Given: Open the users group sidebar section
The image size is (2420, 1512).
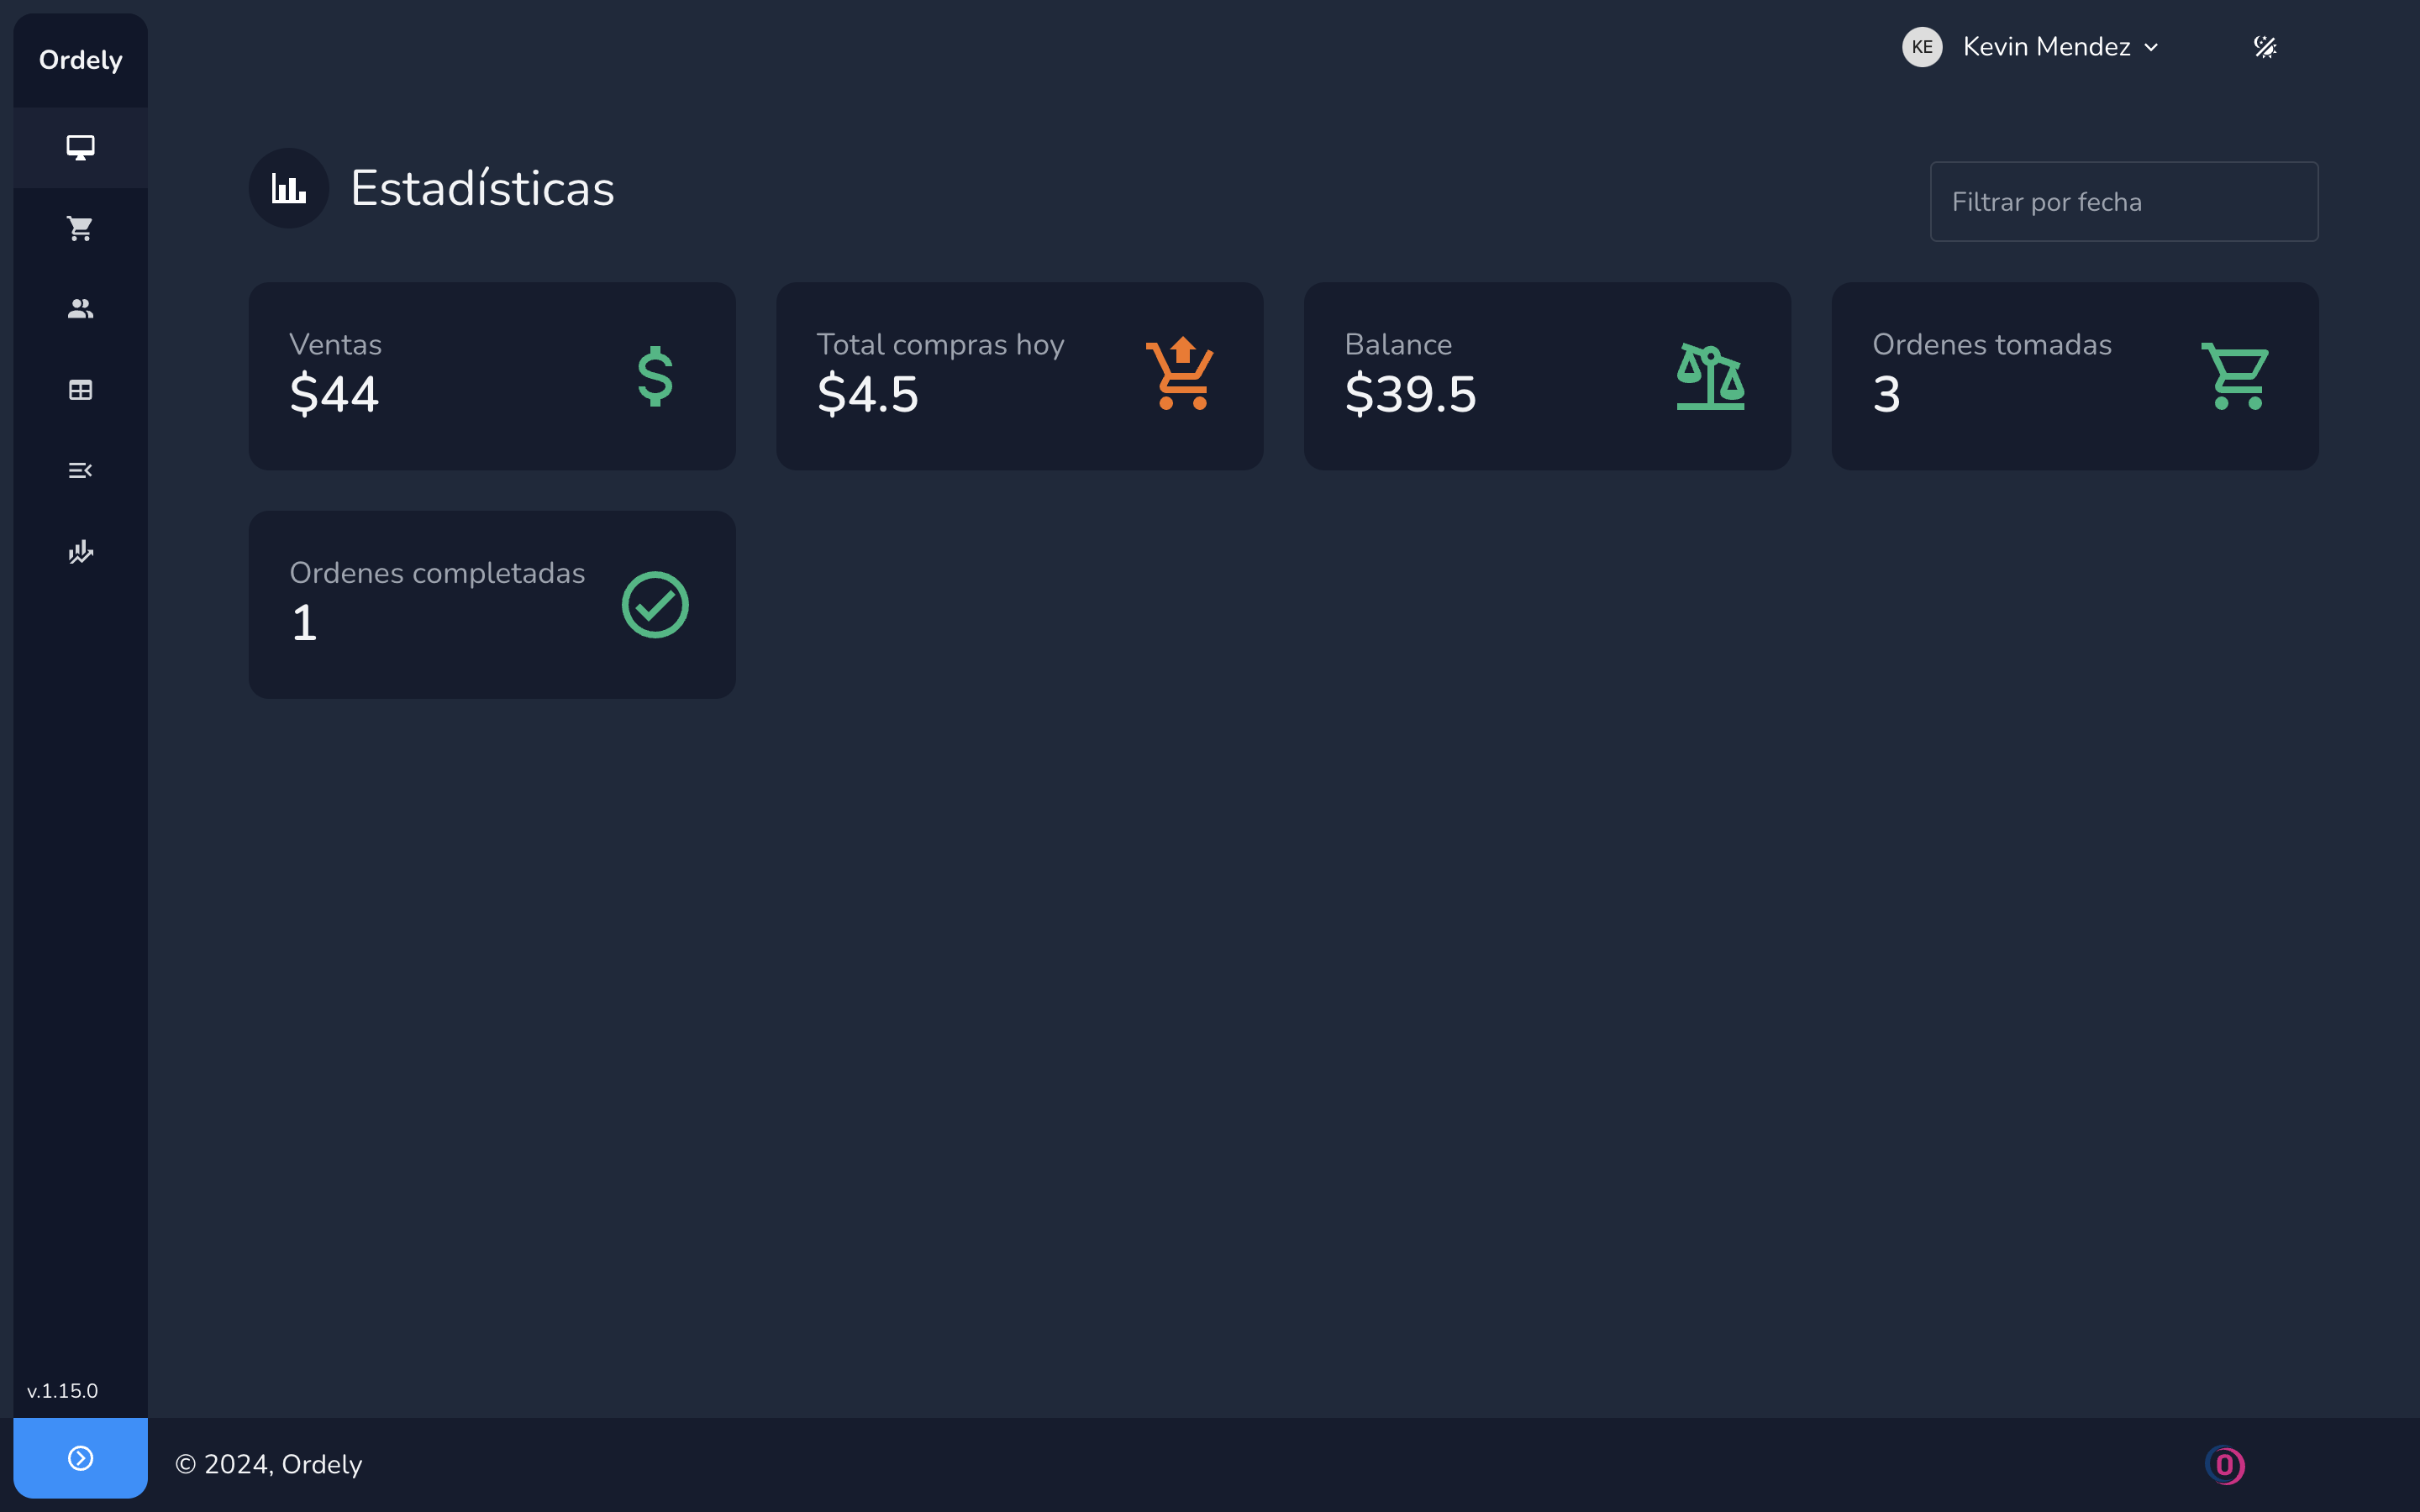Looking at the screenshot, I should tap(80, 309).
